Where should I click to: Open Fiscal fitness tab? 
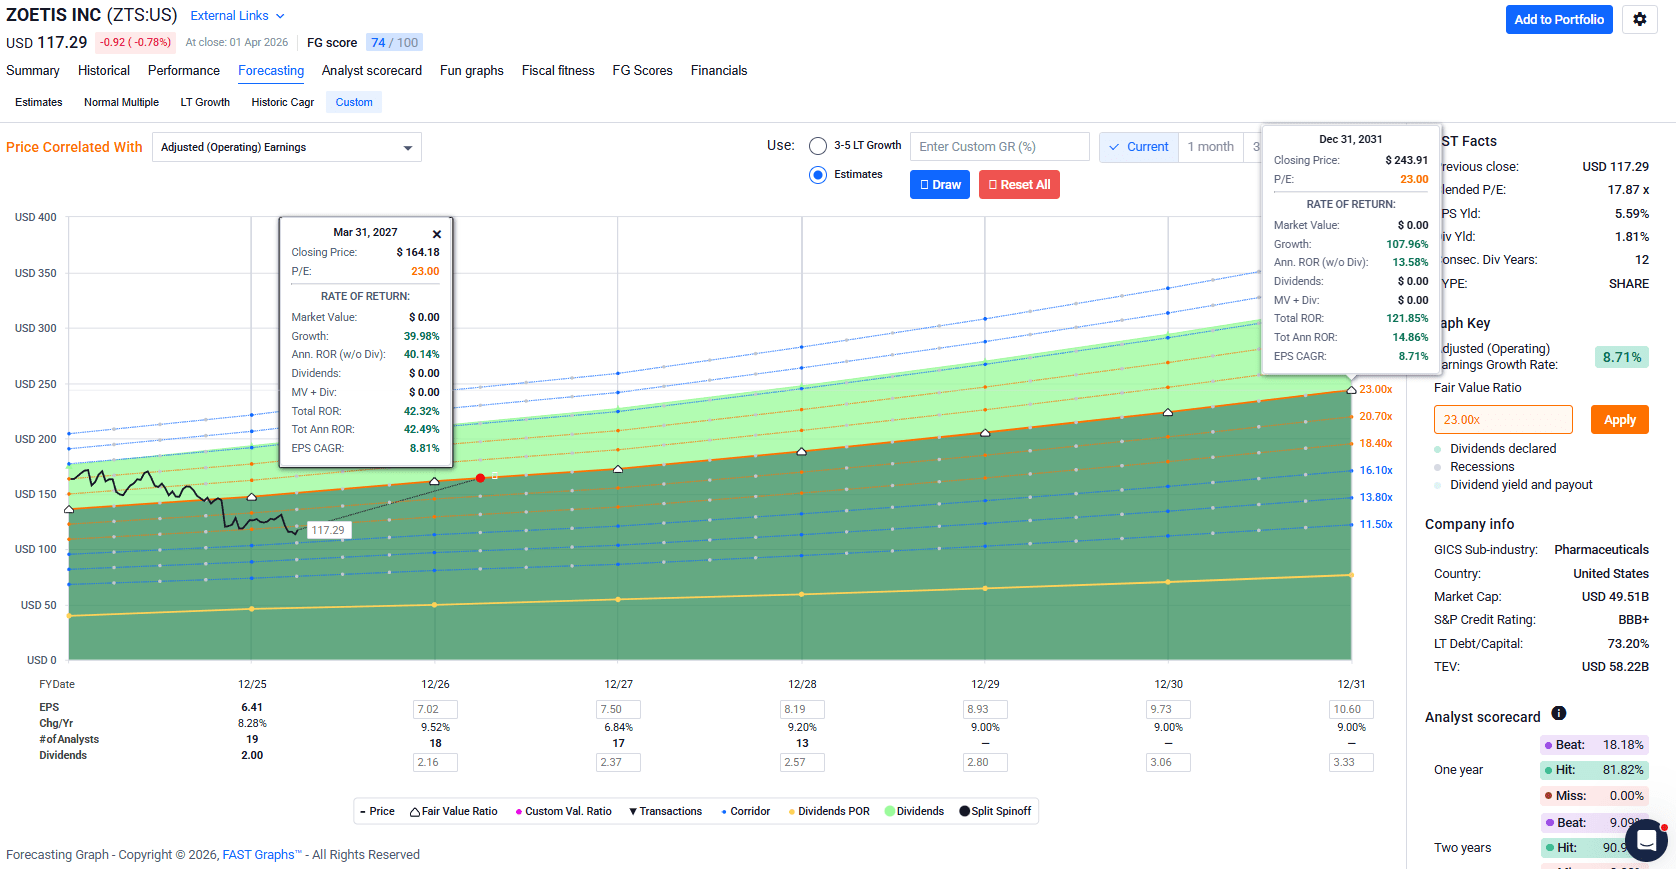(558, 71)
